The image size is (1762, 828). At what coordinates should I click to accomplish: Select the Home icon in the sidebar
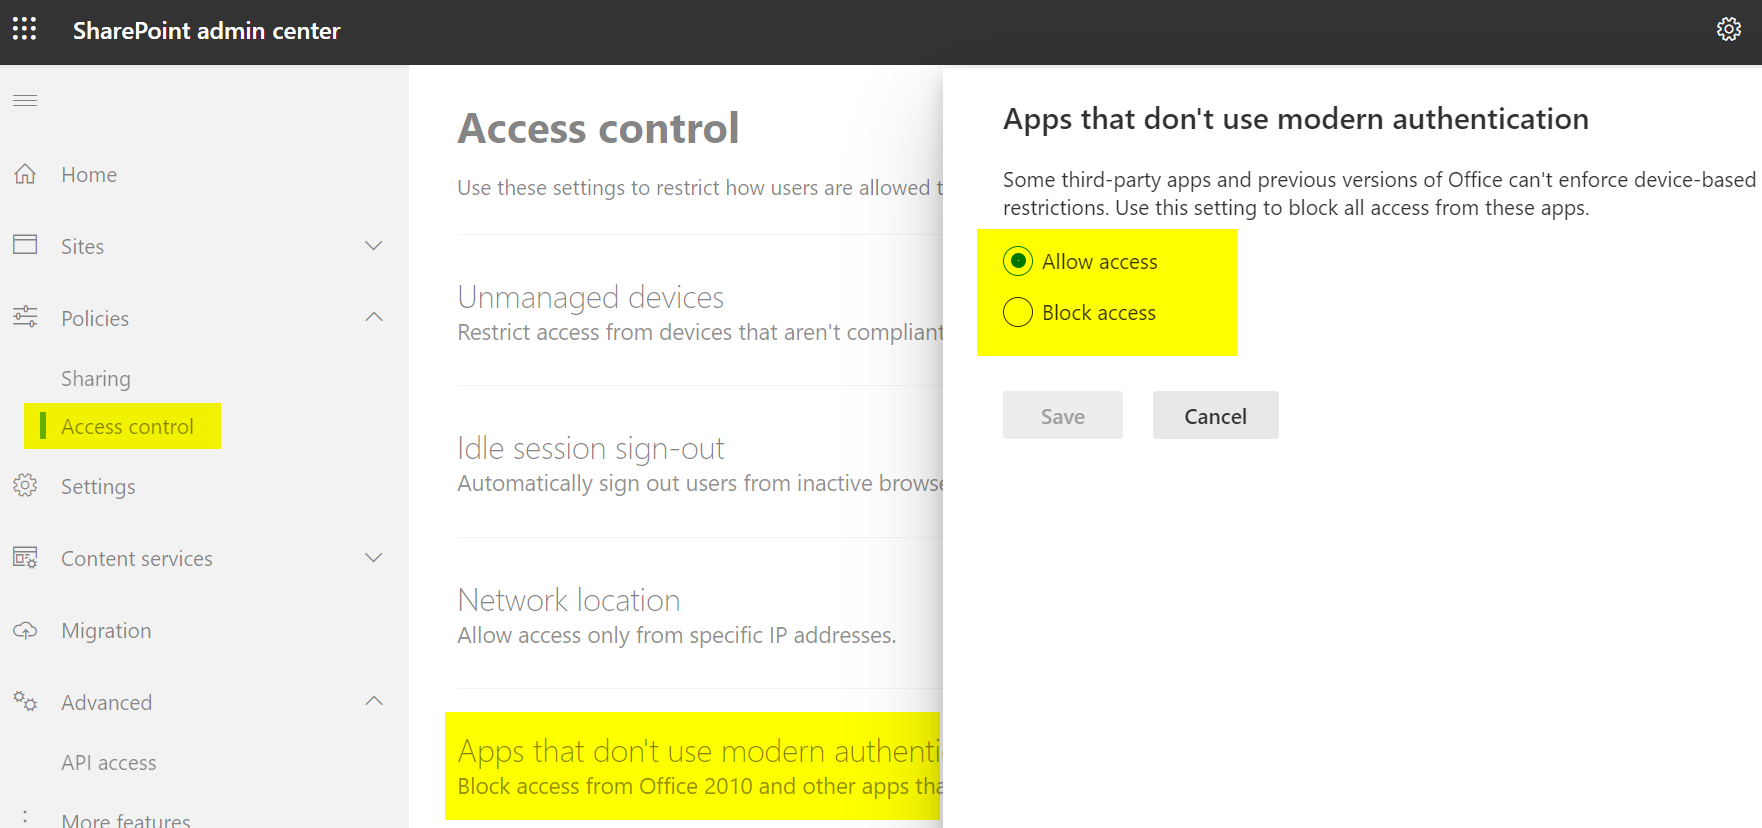click(x=25, y=173)
